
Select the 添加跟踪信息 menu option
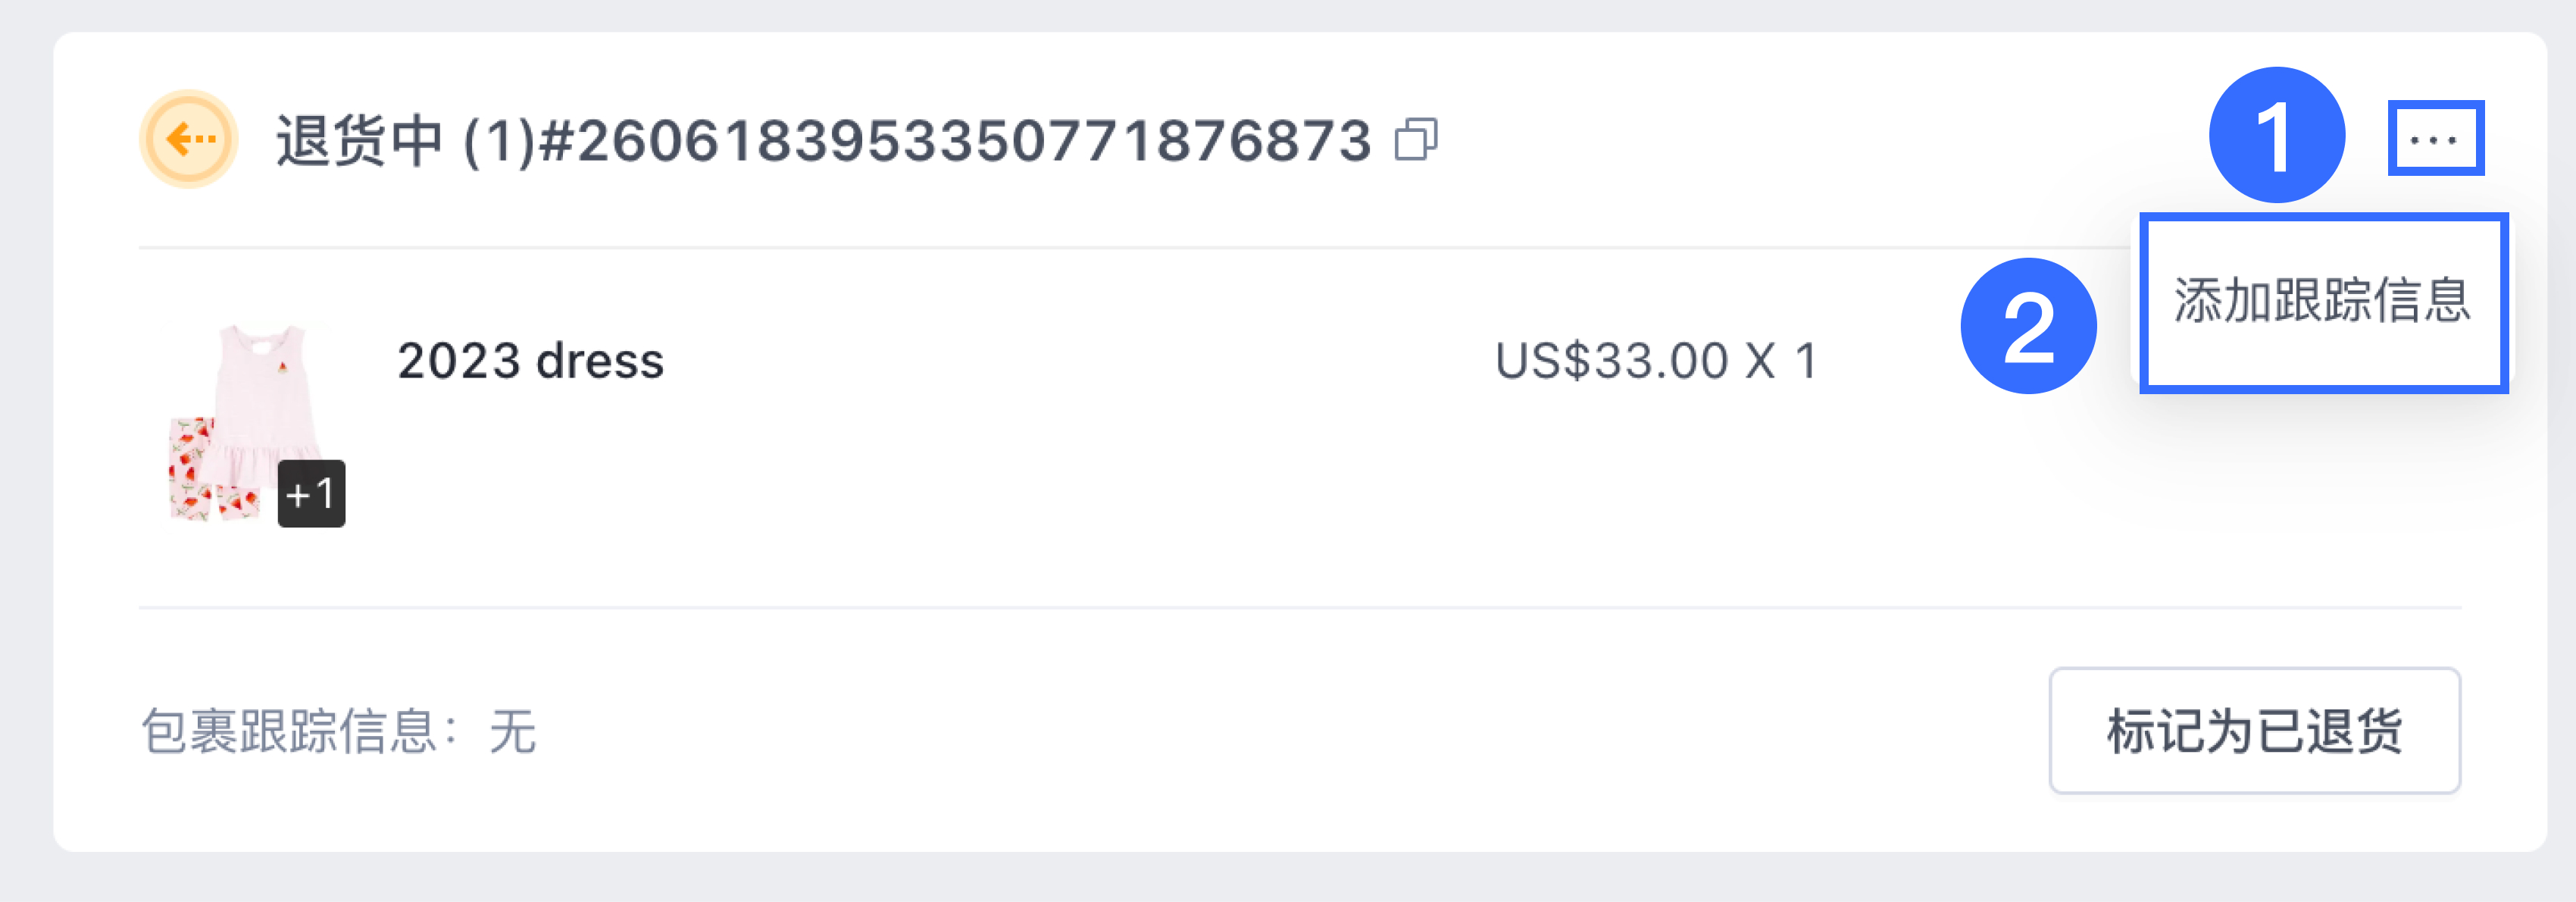(2323, 301)
